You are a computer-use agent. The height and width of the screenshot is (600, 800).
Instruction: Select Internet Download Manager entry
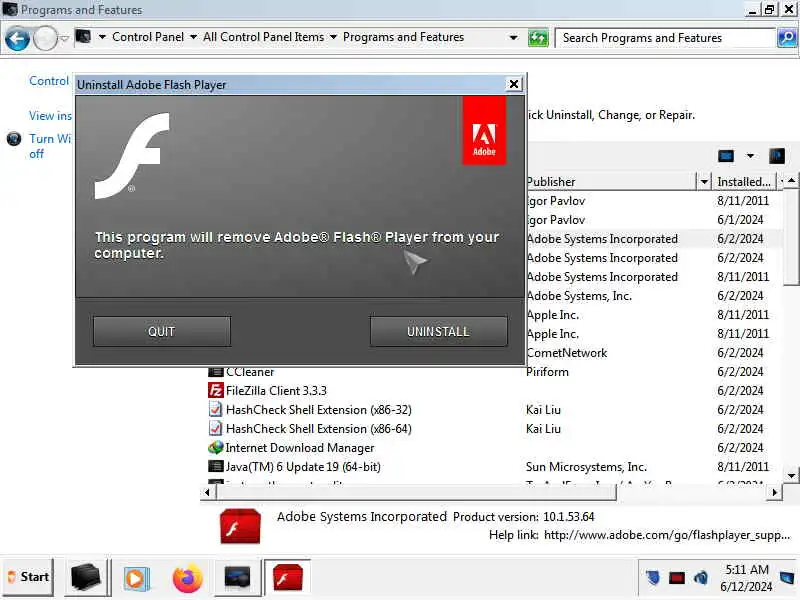(x=300, y=448)
